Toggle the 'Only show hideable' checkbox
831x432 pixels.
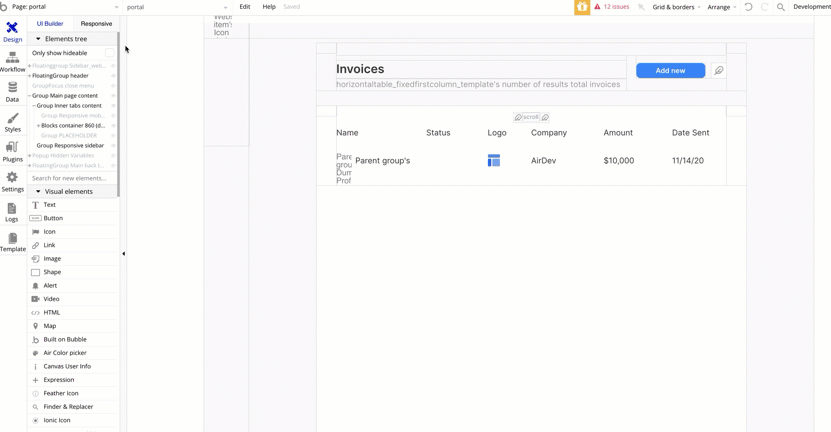click(x=109, y=53)
